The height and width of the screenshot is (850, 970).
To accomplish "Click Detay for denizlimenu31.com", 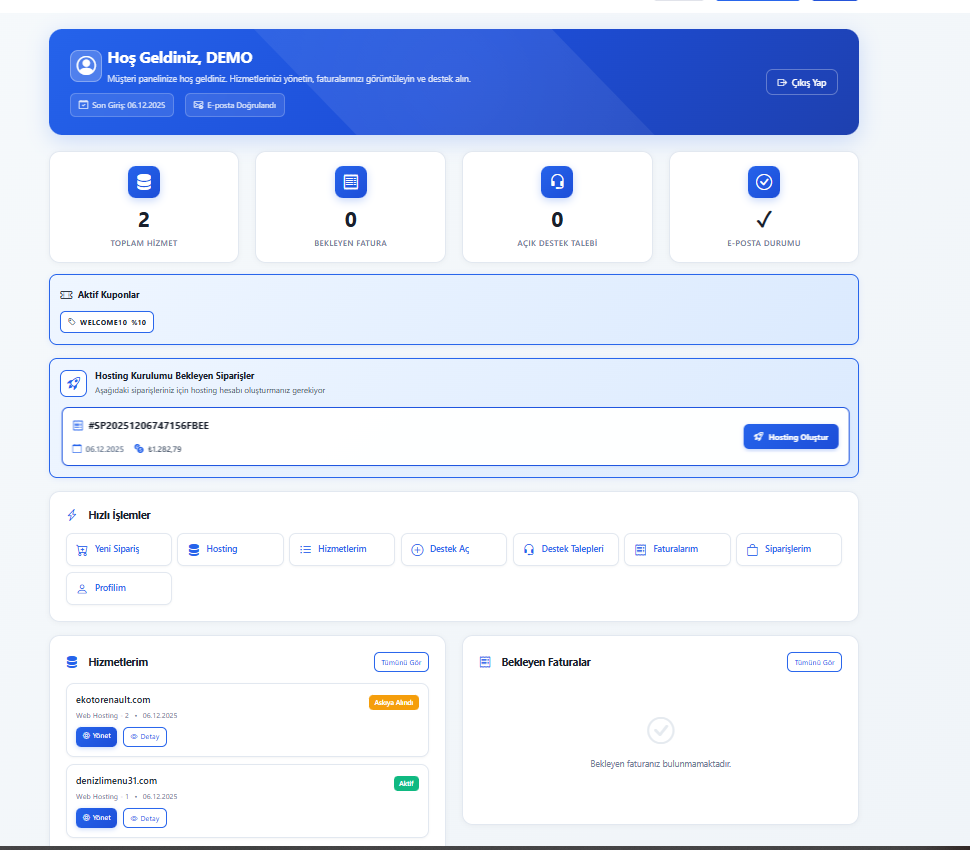I will [145, 818].
